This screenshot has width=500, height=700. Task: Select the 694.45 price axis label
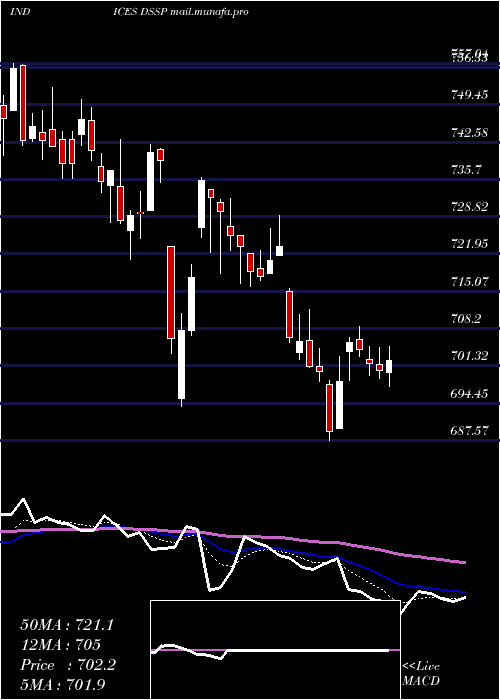(470, 394)
